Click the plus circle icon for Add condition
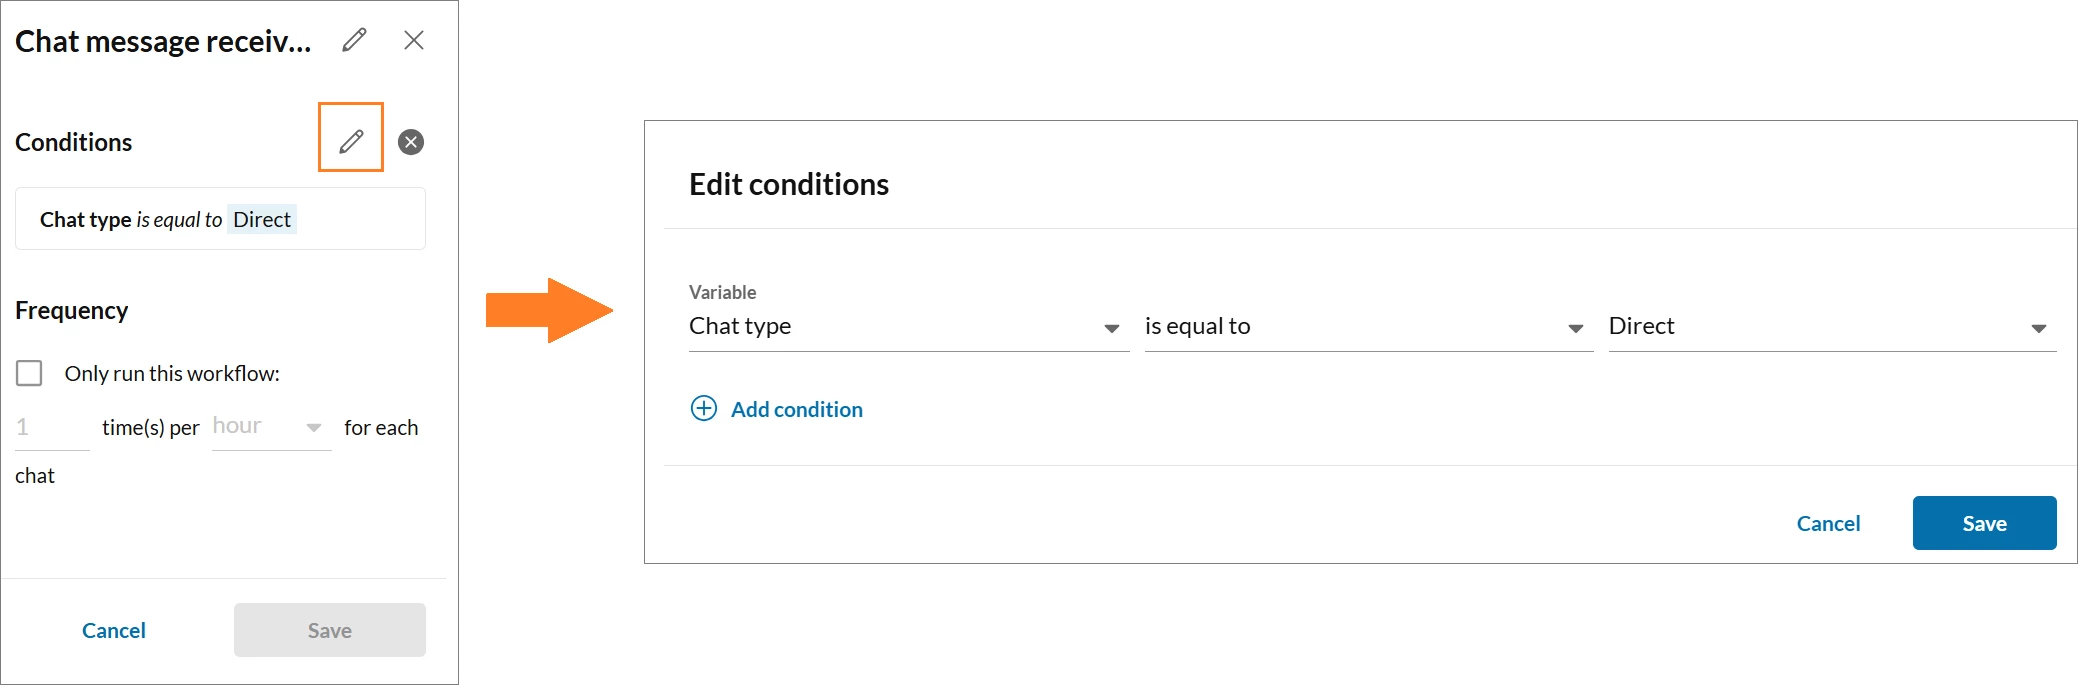 (x=704, y=408)
